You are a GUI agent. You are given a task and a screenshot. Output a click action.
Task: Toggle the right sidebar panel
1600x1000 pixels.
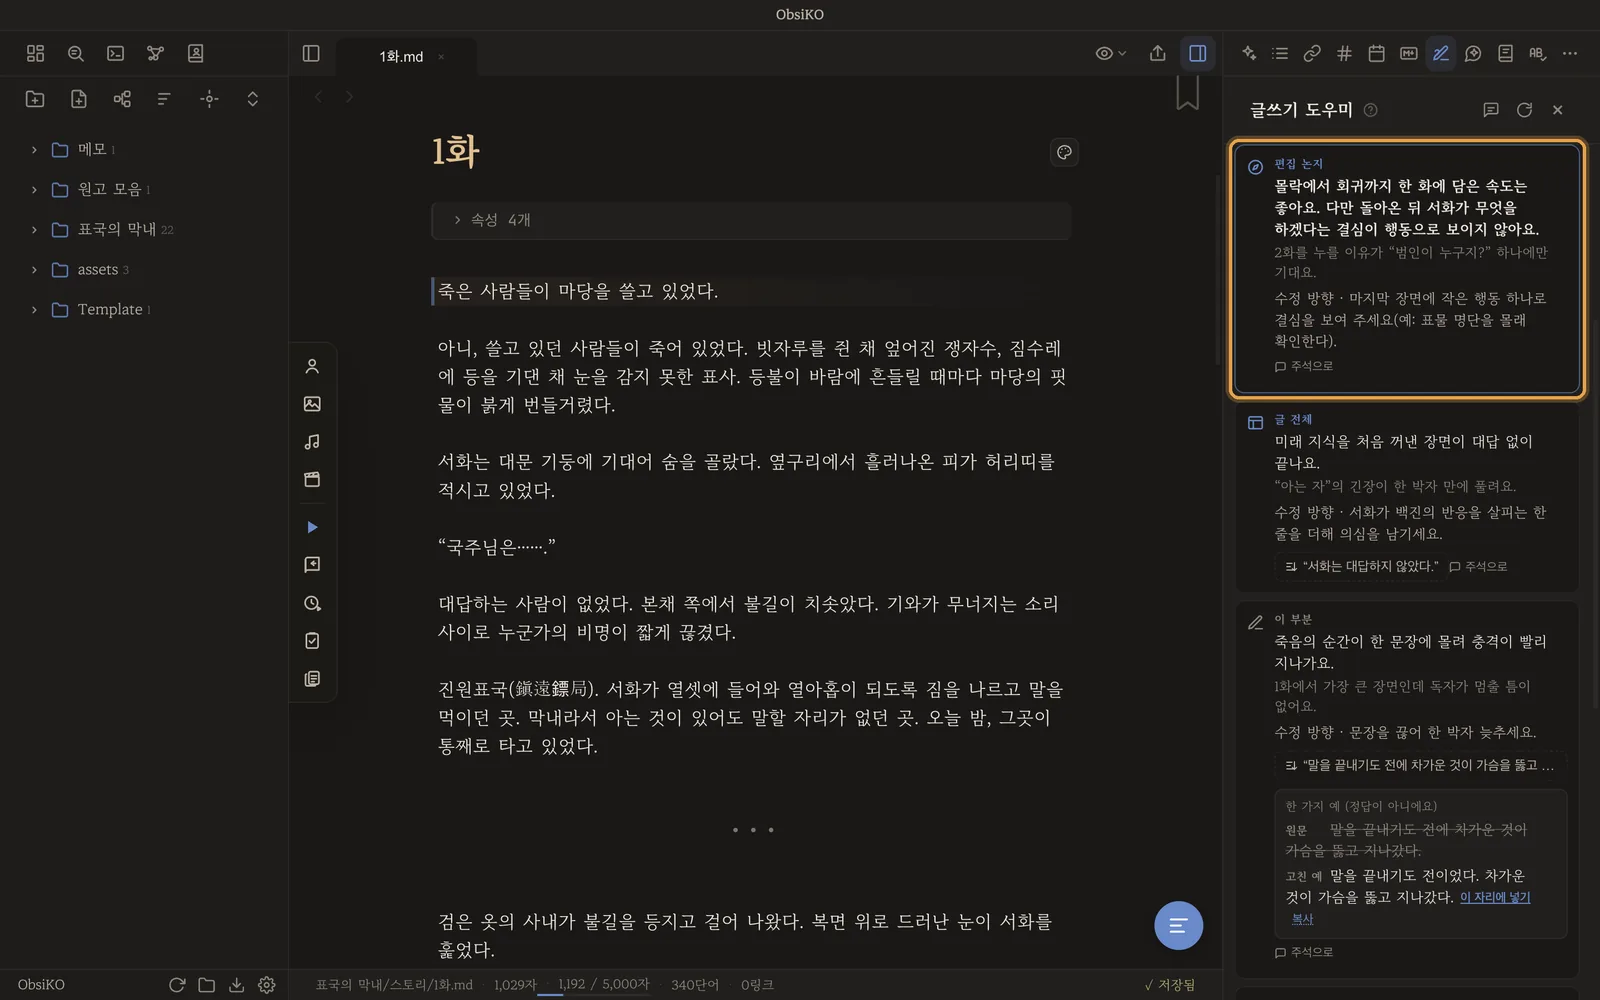coord(1198,54)
